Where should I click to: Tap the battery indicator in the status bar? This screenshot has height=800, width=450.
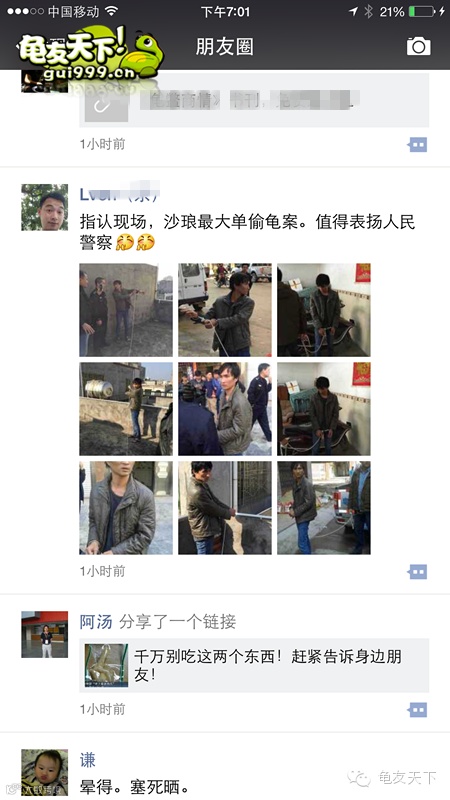point(424,11)
